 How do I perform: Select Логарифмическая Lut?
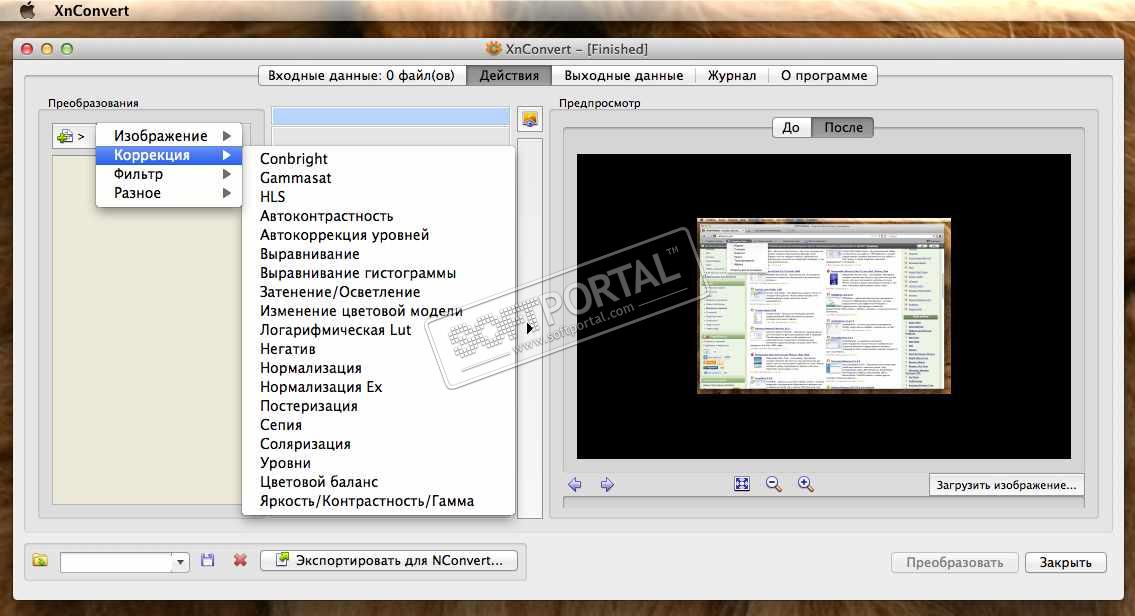coord(379,330)
